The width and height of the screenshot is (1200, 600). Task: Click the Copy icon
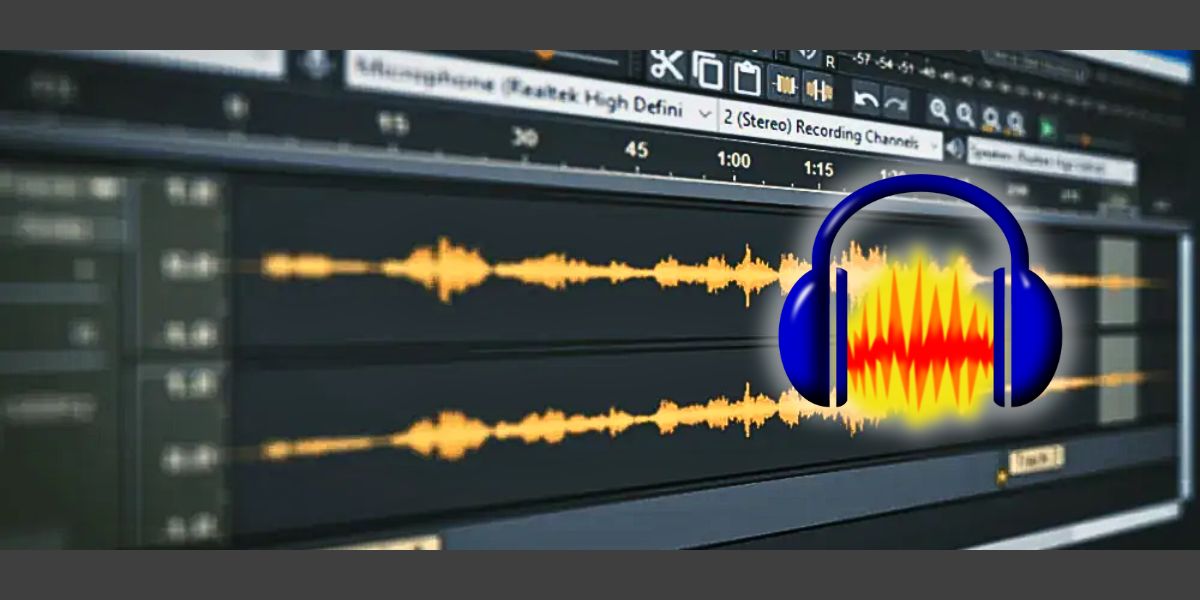(708, 70)
